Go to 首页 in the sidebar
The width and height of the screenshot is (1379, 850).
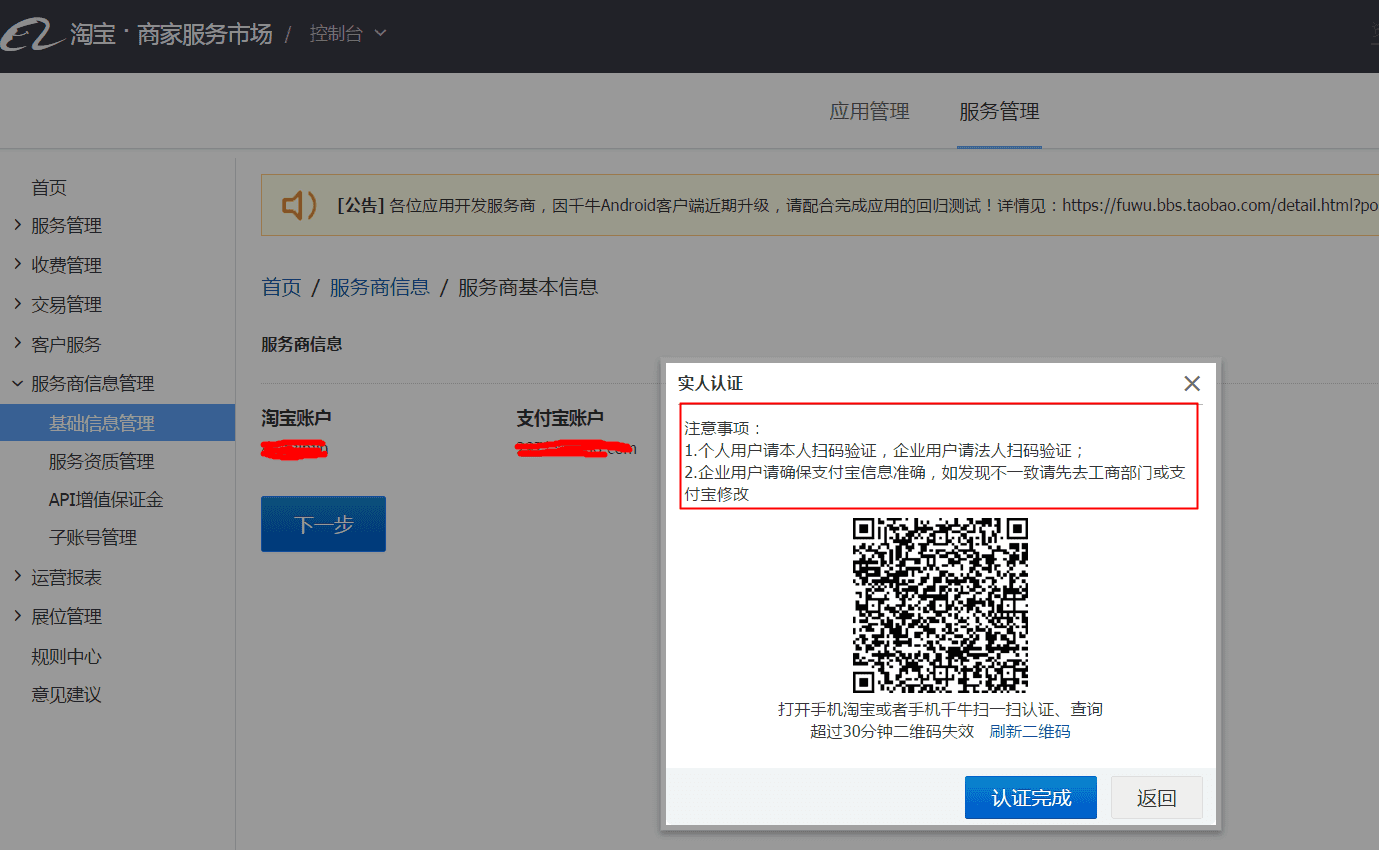point(49,188)
